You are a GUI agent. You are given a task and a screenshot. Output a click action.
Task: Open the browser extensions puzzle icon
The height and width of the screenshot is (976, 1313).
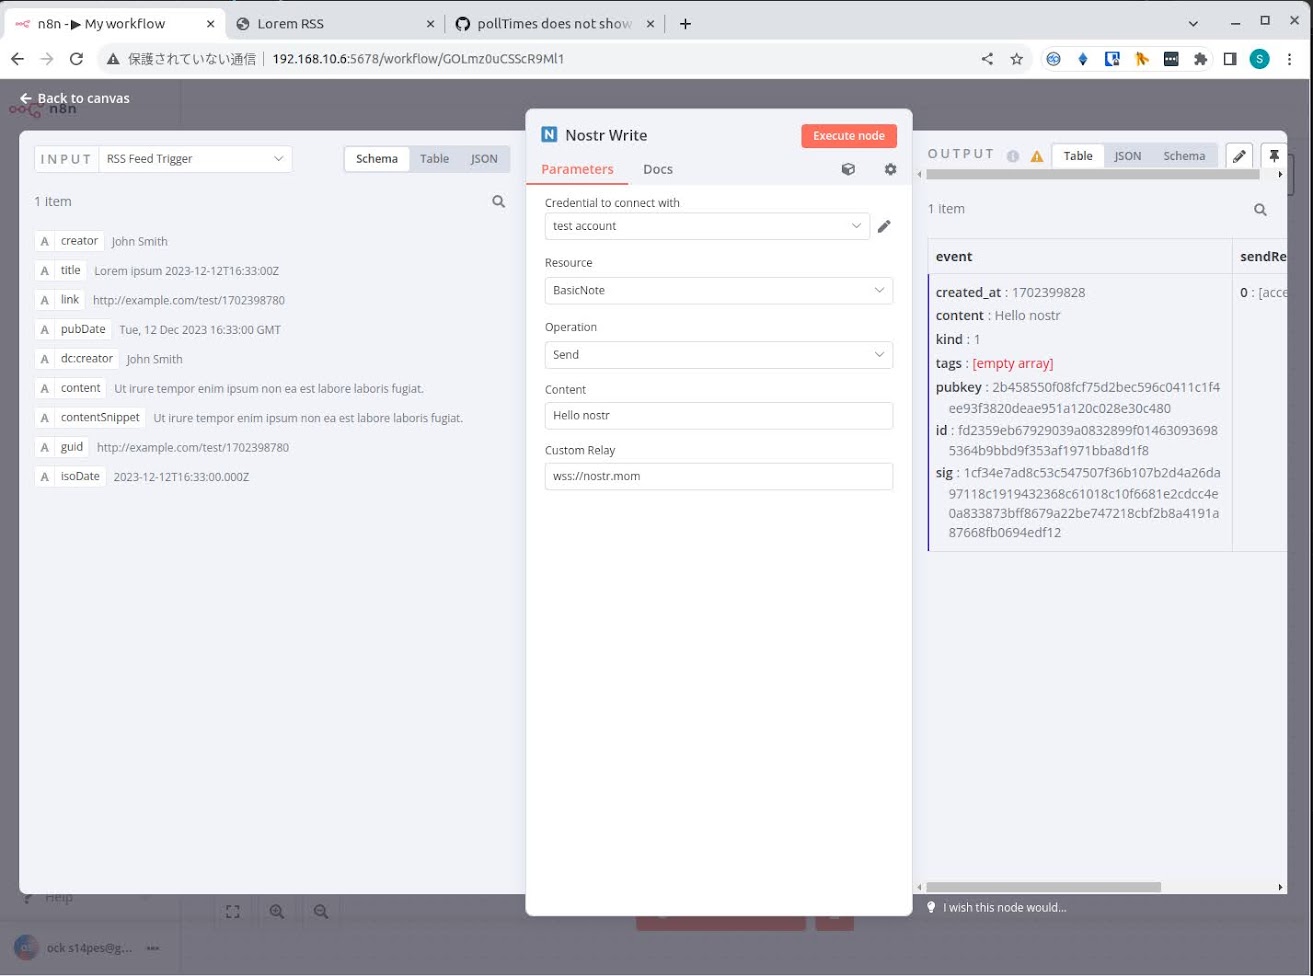[x=1201, y=59]
